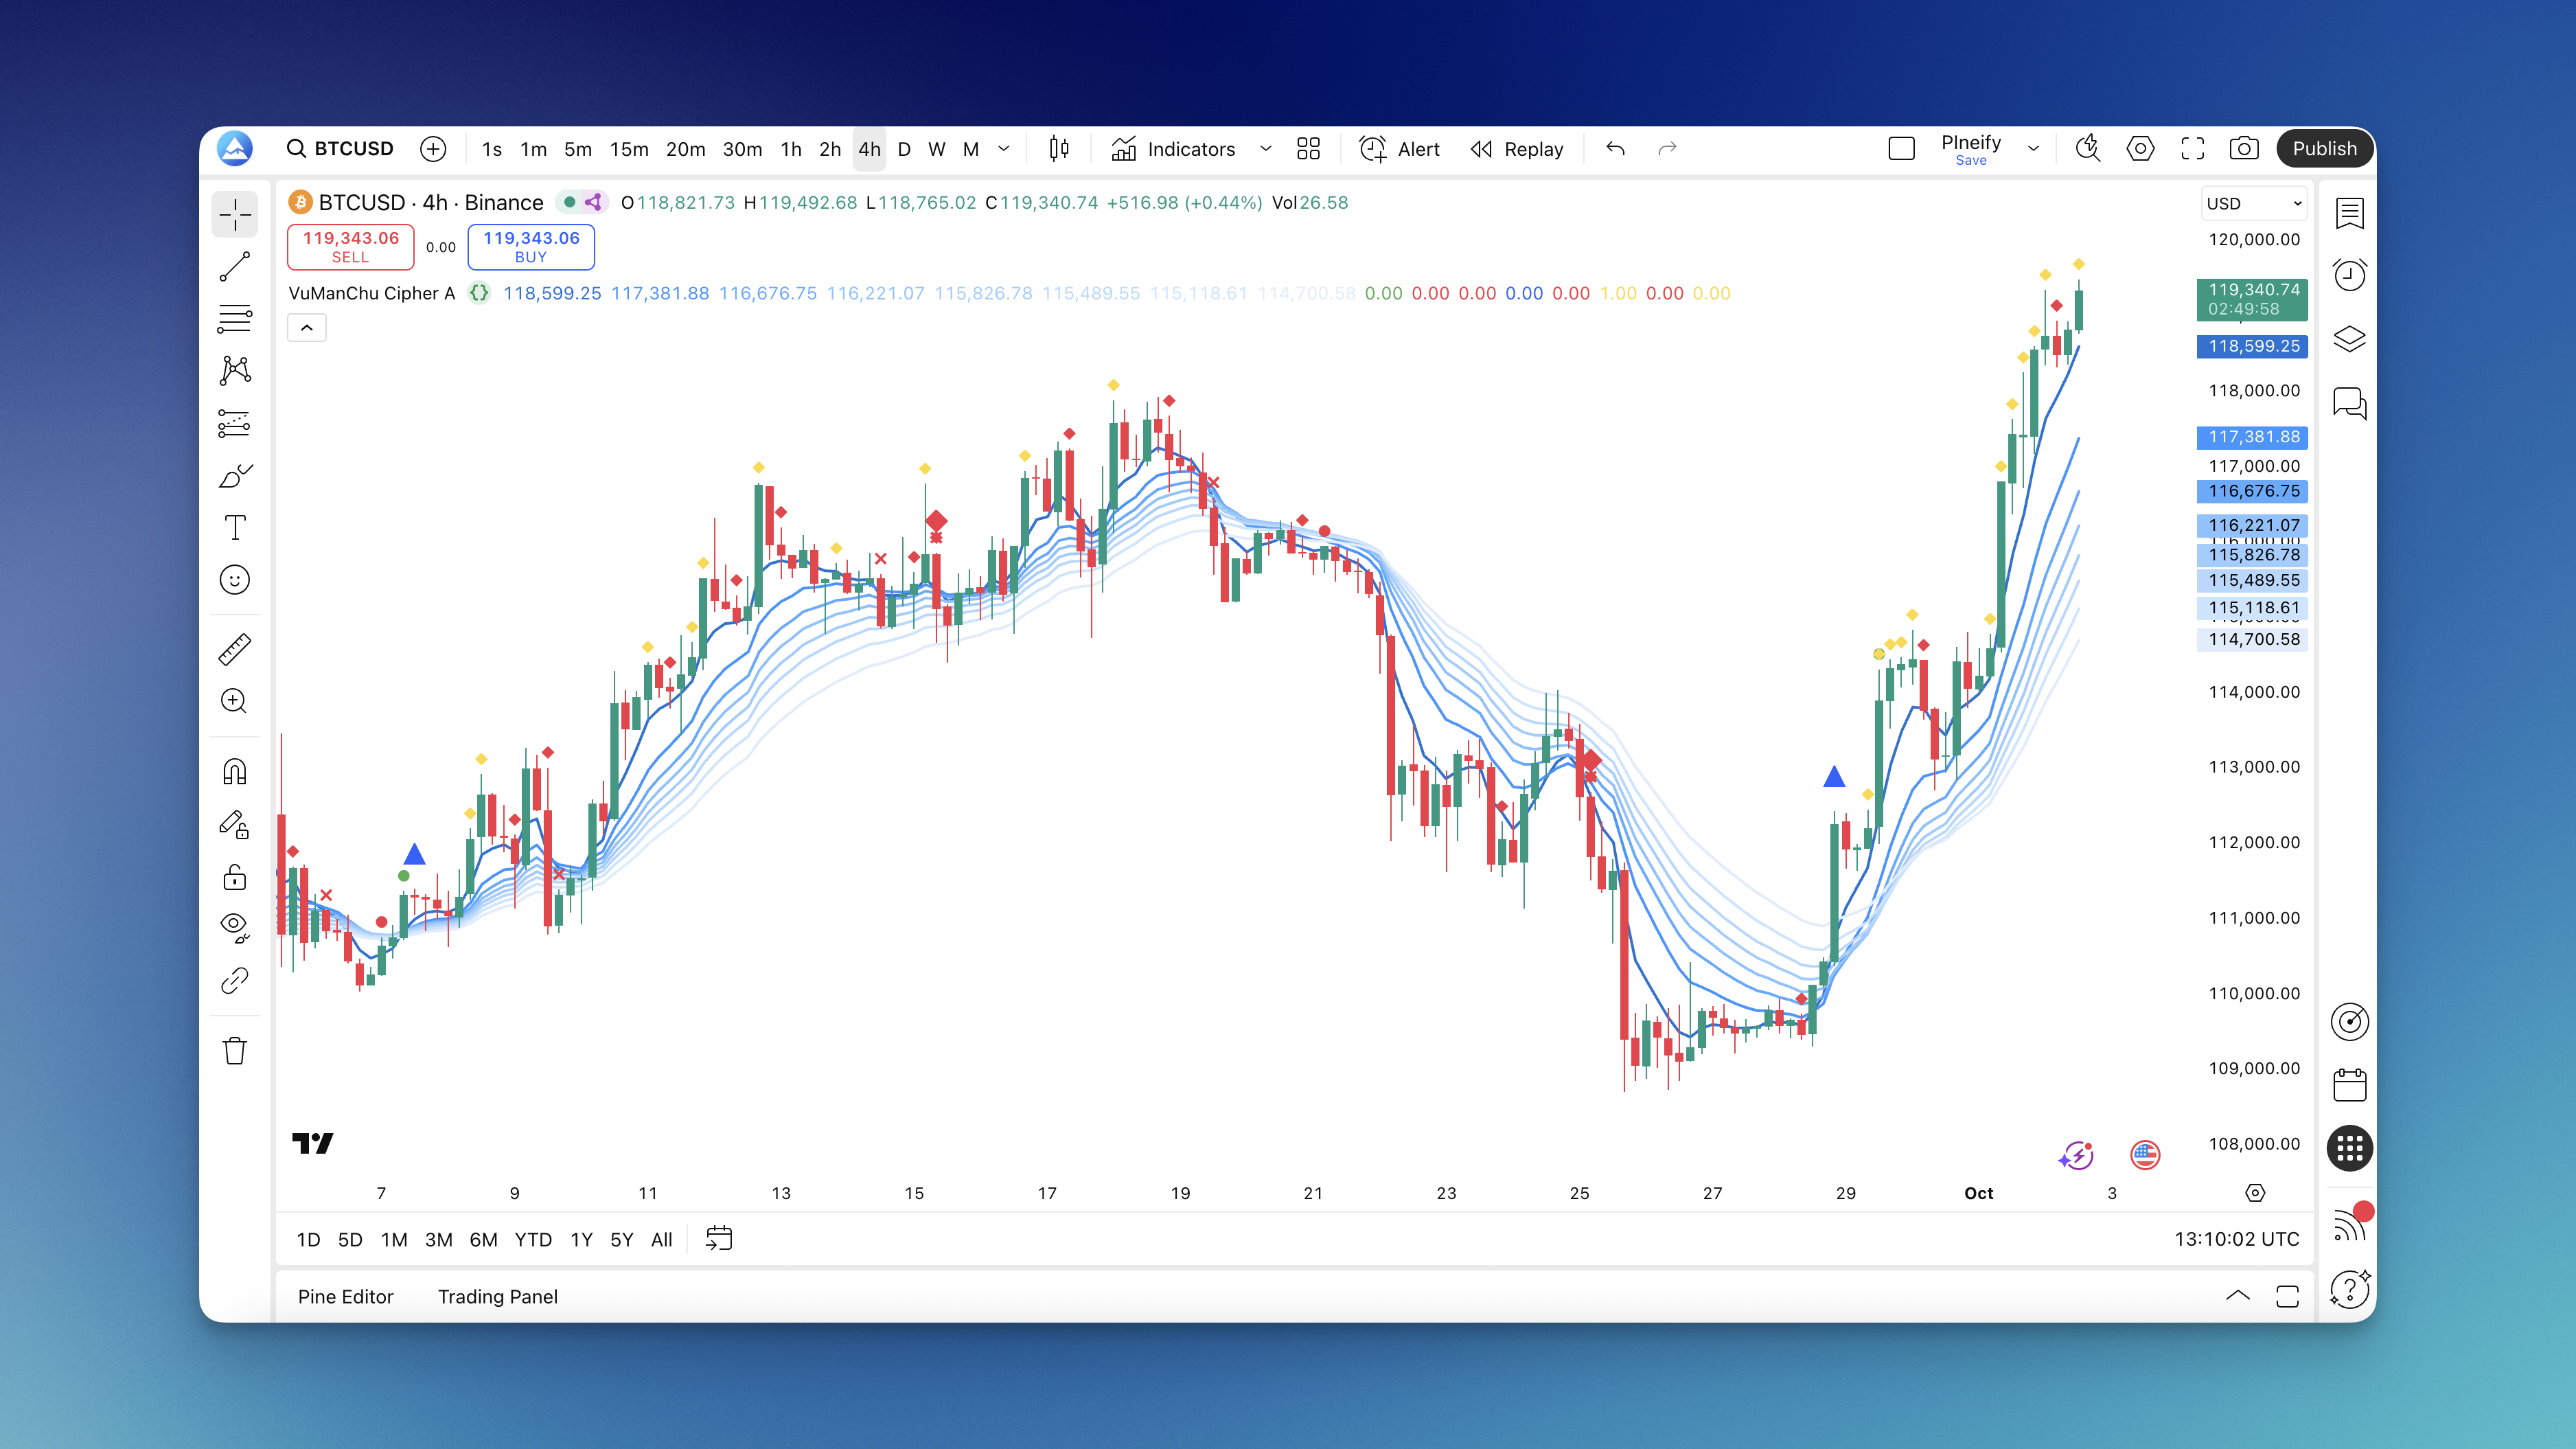Open the Alerts clock panel icon

2349,275
